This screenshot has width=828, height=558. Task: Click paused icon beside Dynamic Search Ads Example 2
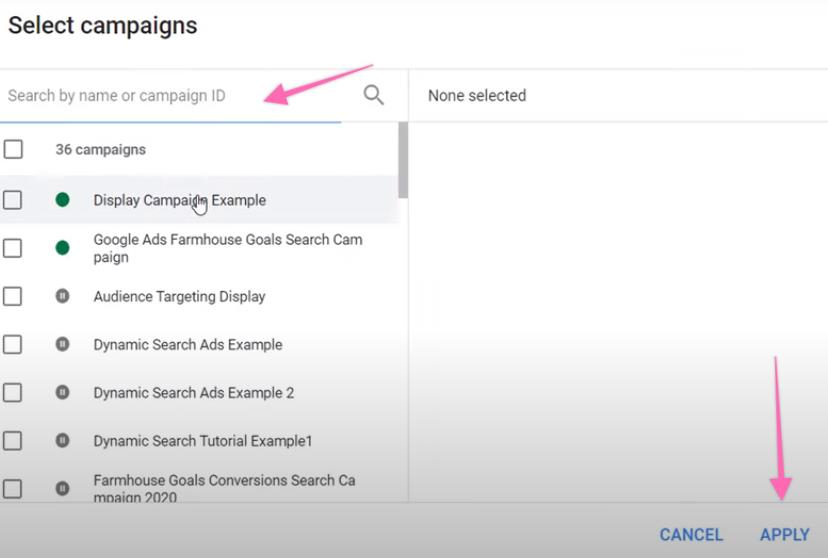click(62, 393)
